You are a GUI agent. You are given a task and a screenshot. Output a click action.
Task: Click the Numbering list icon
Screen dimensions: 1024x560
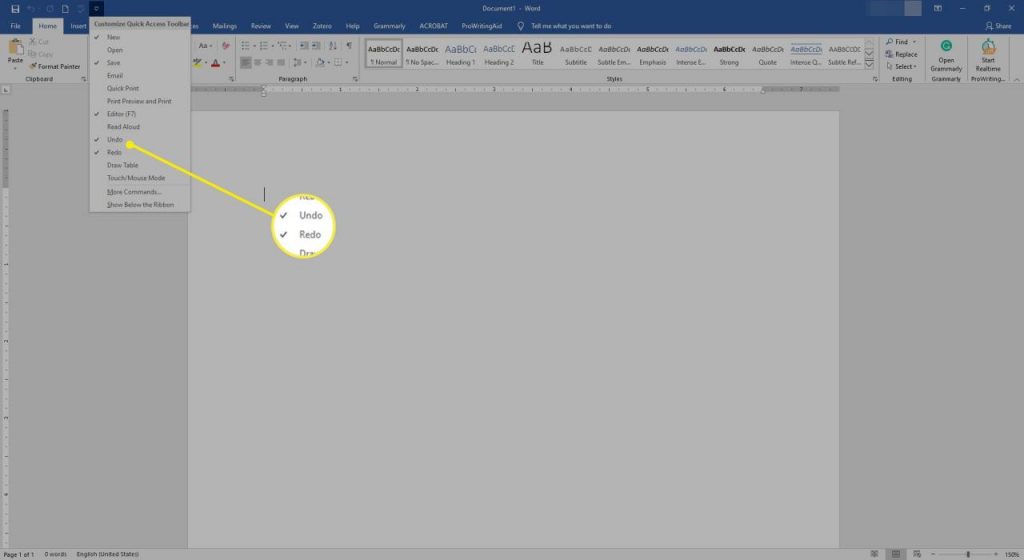pyautogui.click(x=266, y=45)
